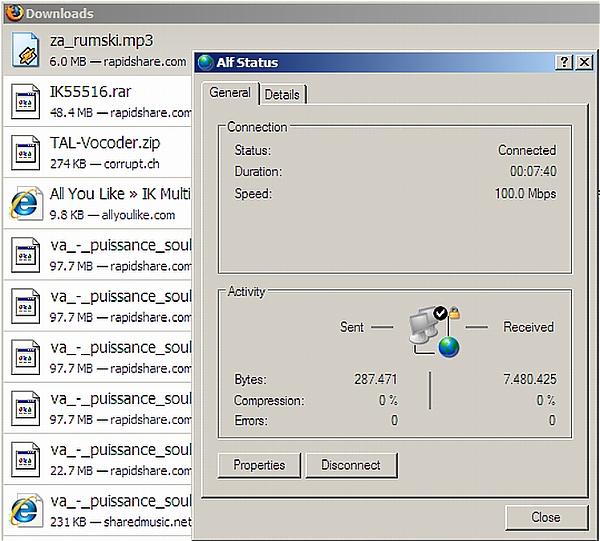600x541 pixels.
Task: Click the TAL-Vocoder.zip file icon
Action: [25, 152]
